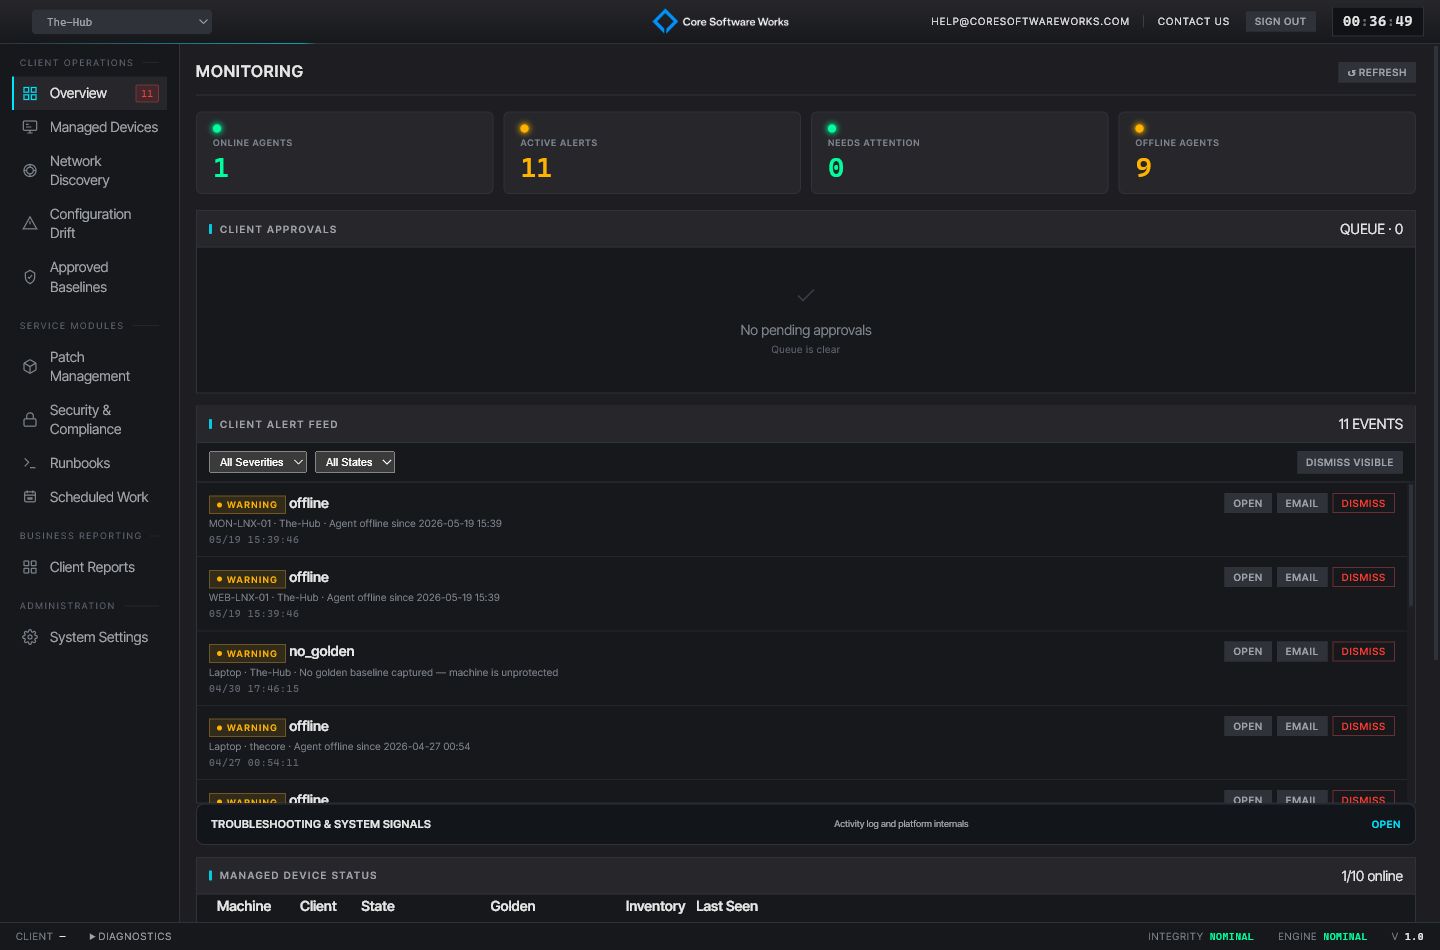The image size is (1440, 950).
Task: Click the Configuration Drift triangle icon
Action: [30, 224]
